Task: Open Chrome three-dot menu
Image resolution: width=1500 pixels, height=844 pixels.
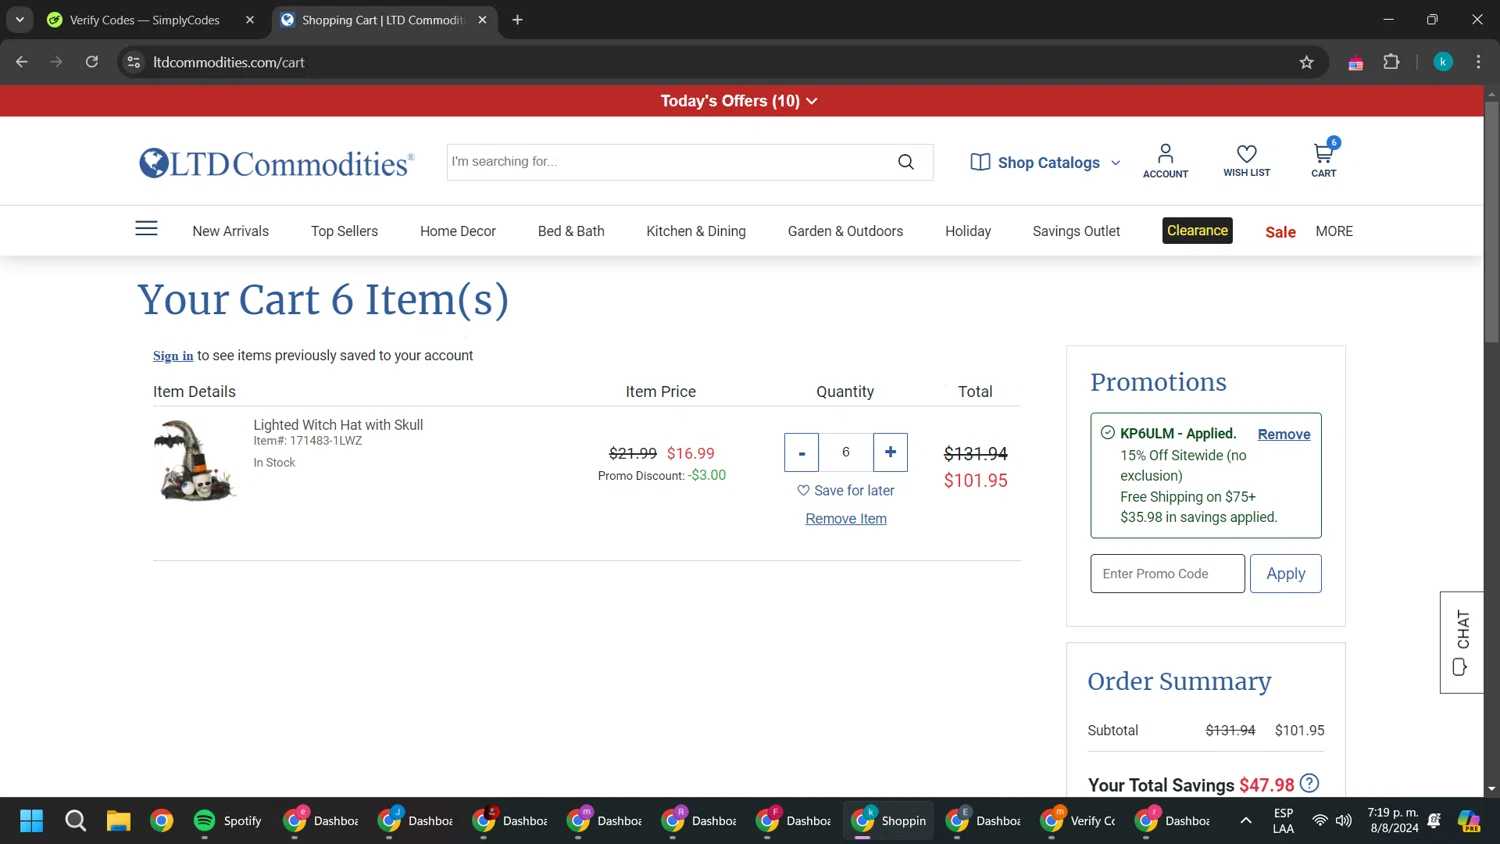Action: [x=1478, y=62]
